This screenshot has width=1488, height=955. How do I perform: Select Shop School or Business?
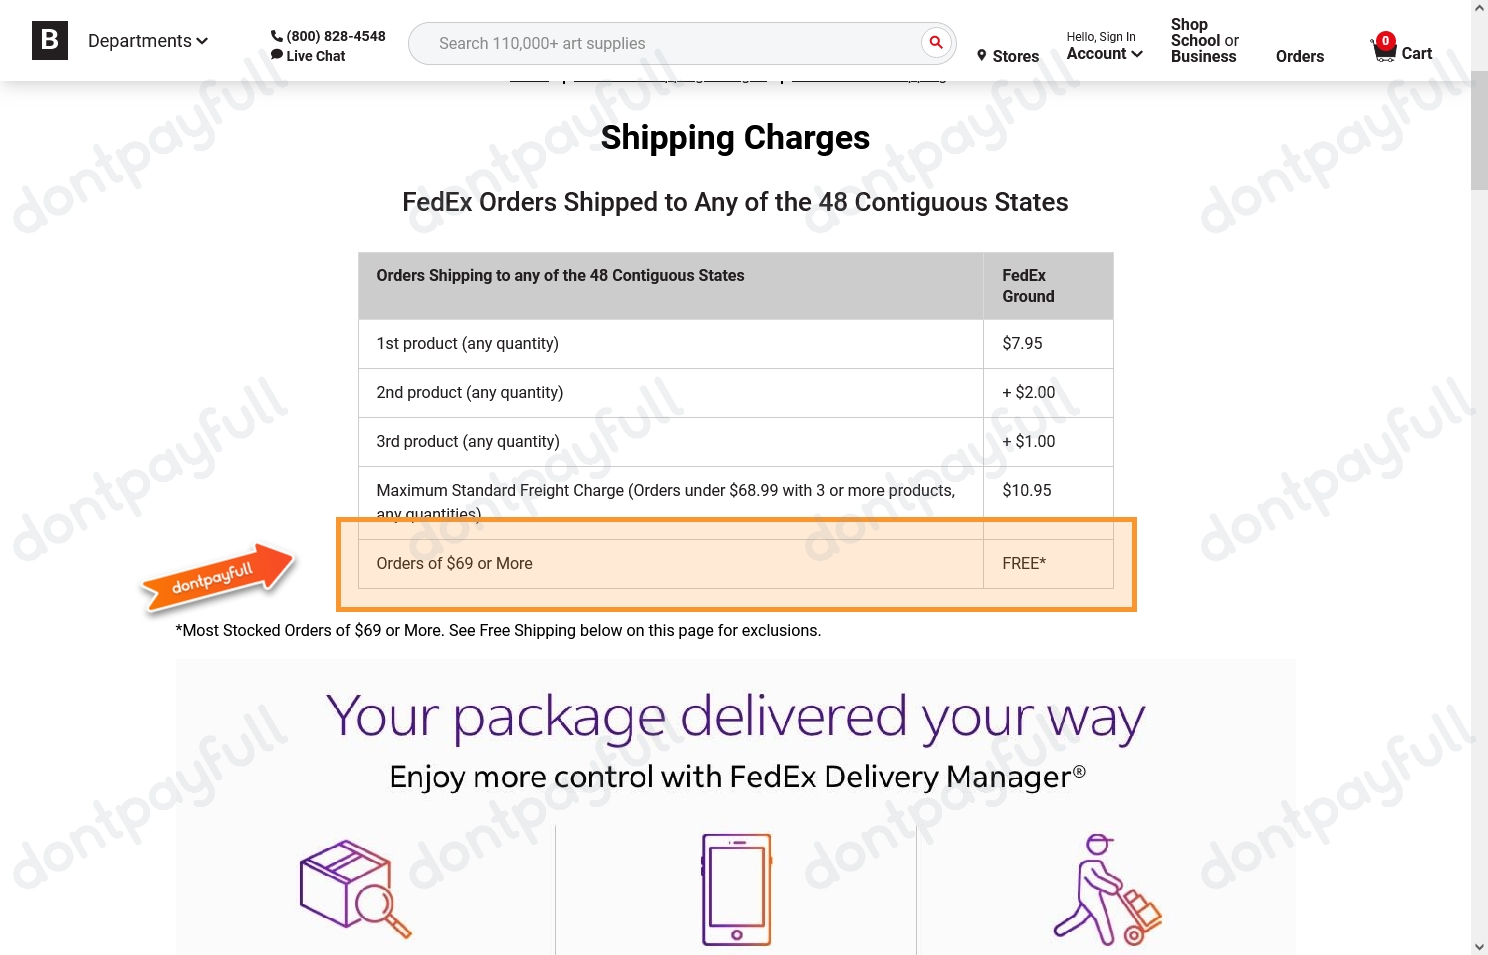point(1203,40)
